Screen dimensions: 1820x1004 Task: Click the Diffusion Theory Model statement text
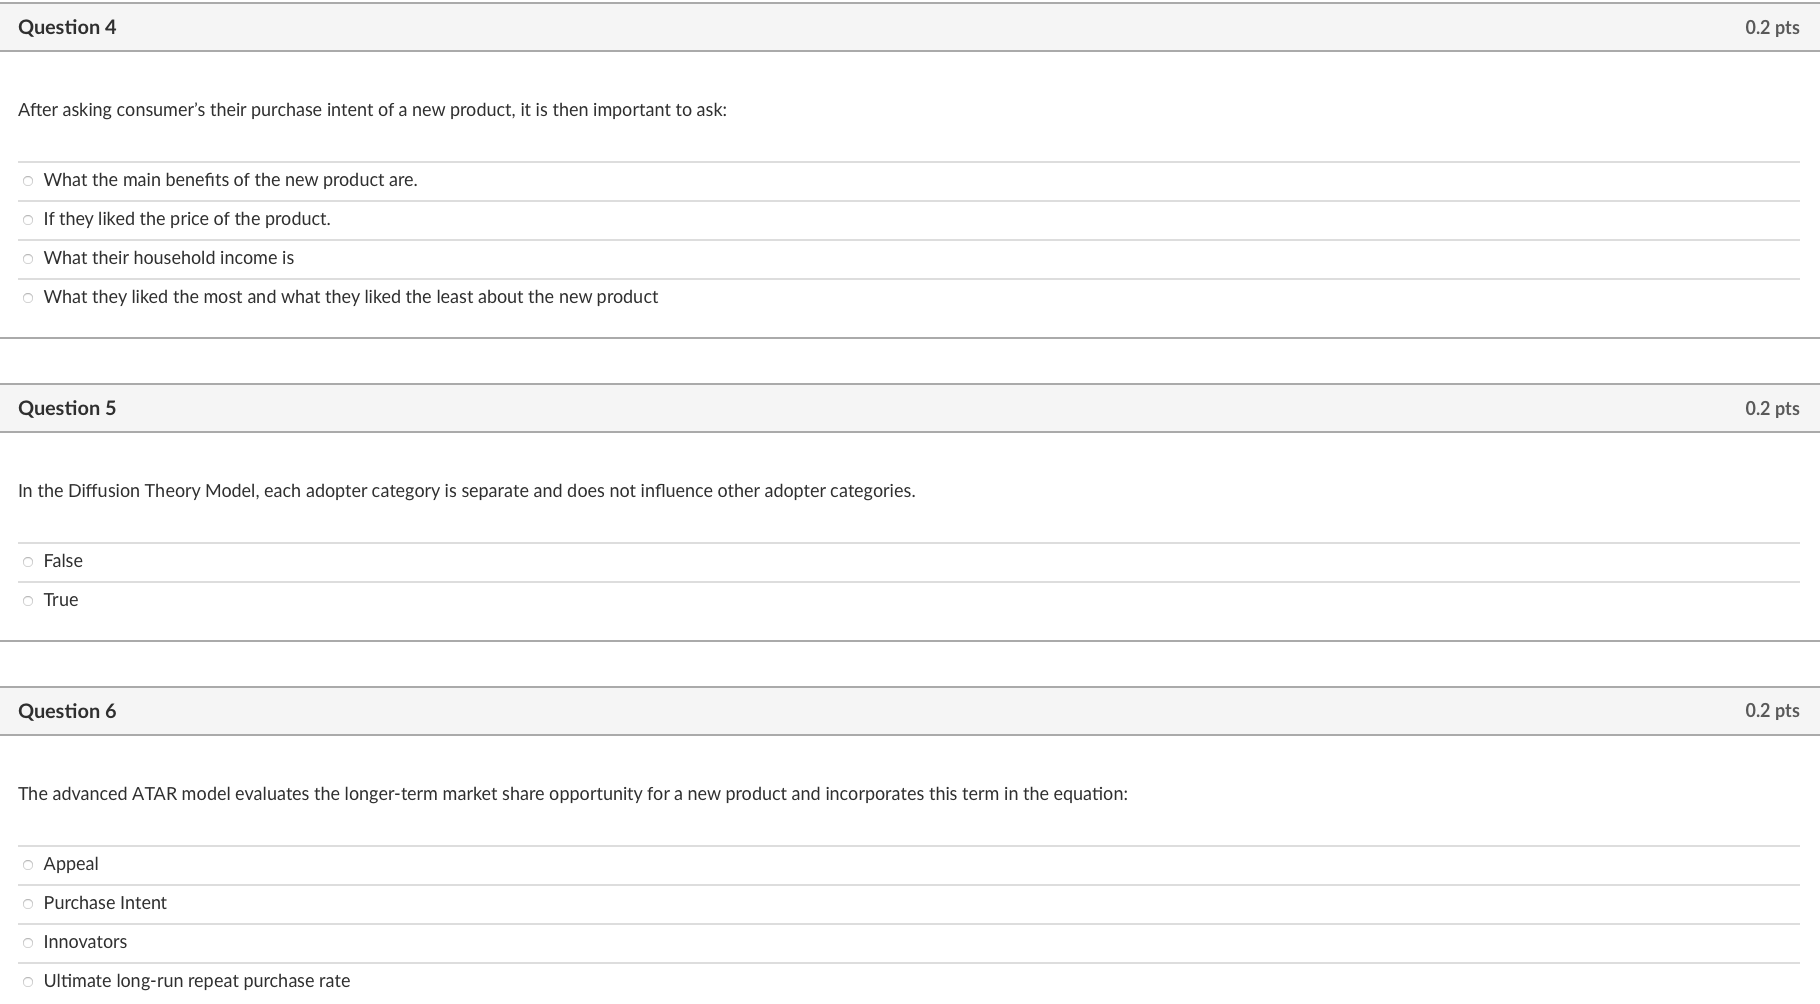click(x=467, y=491)
